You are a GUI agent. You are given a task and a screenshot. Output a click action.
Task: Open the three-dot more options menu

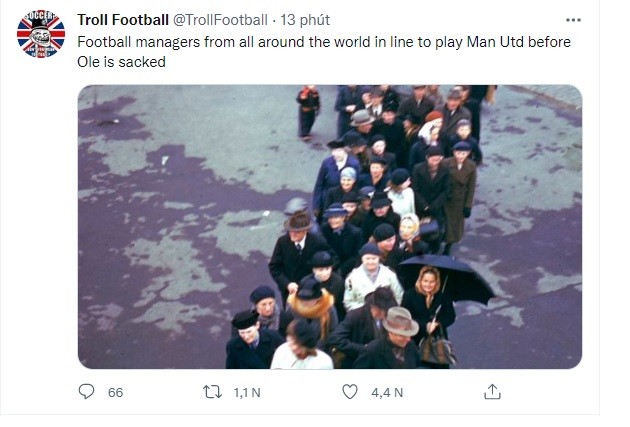point(573,20)
